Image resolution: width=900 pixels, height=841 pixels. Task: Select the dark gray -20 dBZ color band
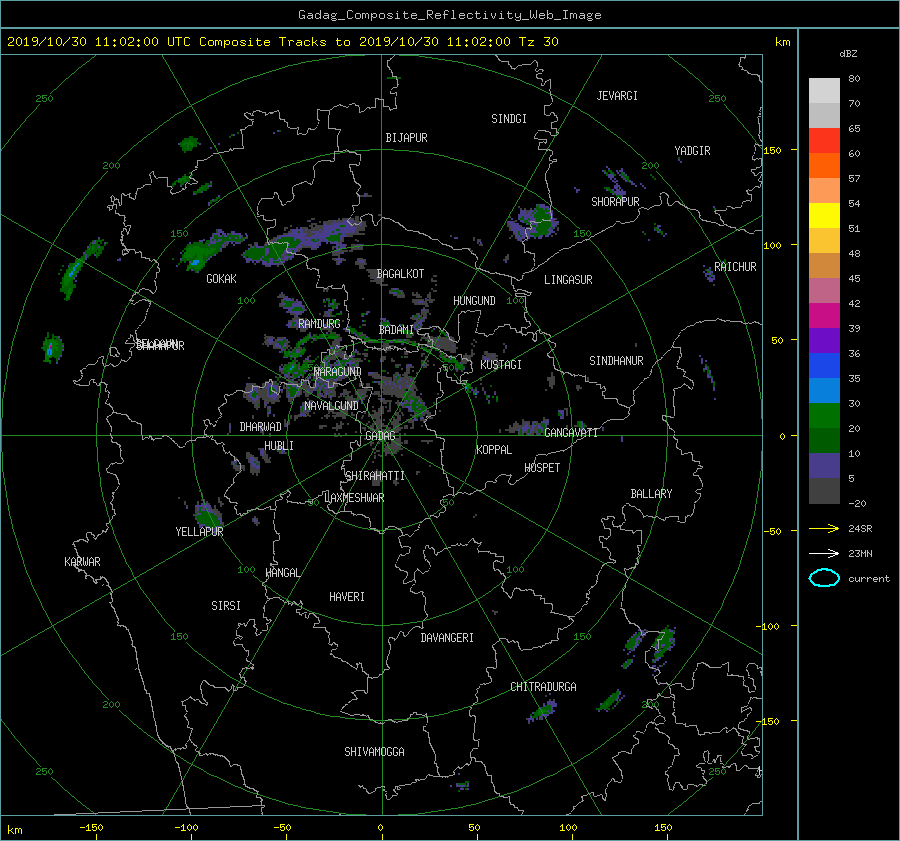click(824, 490)
